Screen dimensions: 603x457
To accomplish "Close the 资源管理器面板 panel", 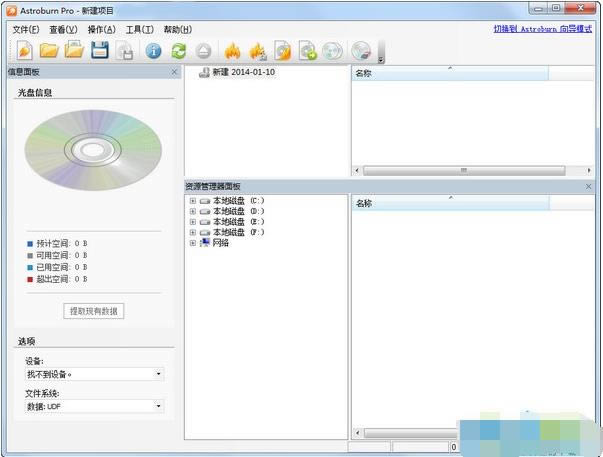I will (x=588, y=186).
